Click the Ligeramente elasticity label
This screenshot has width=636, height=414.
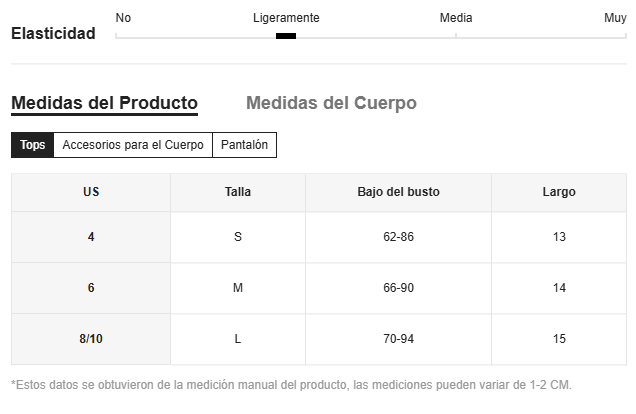click(286, 18)
